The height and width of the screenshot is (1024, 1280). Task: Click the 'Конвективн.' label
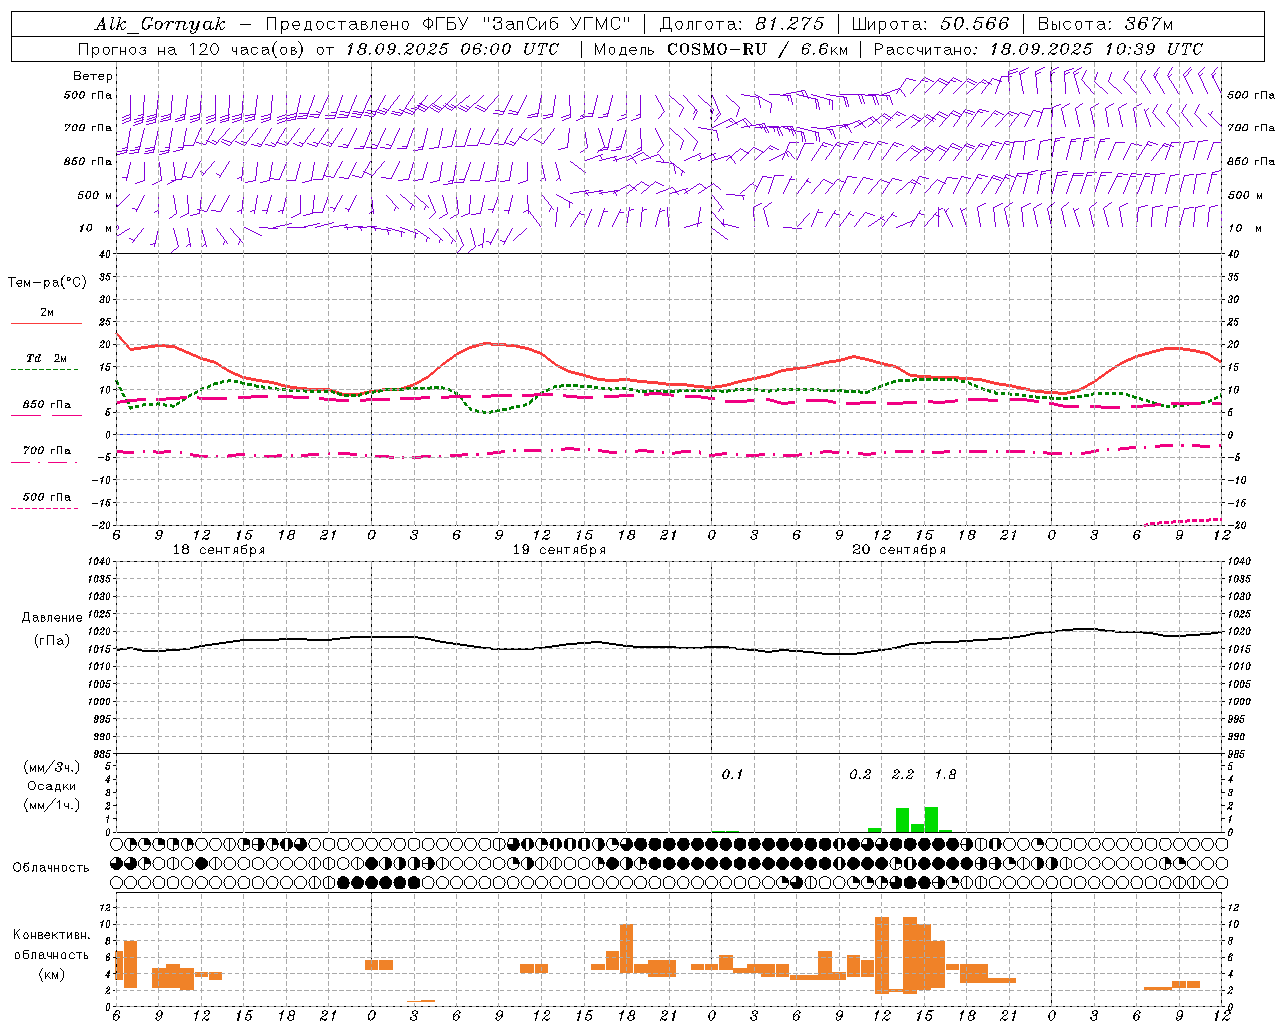[x=51, y=935]
